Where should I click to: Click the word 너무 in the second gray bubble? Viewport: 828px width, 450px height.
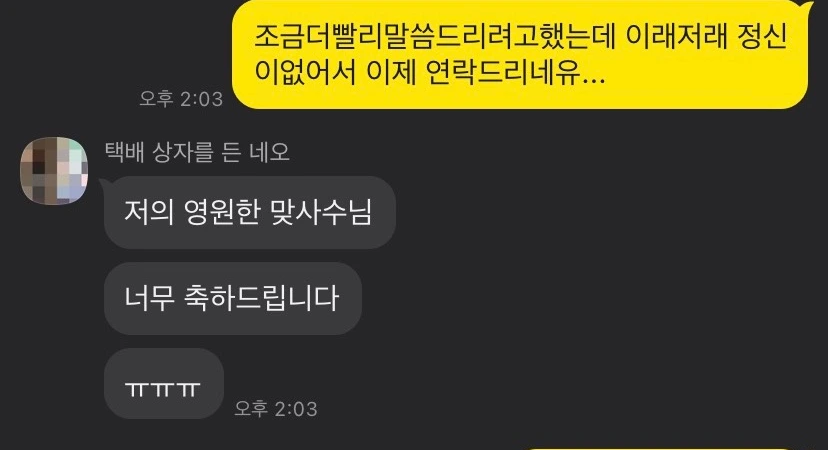click(x=149, y=298)
